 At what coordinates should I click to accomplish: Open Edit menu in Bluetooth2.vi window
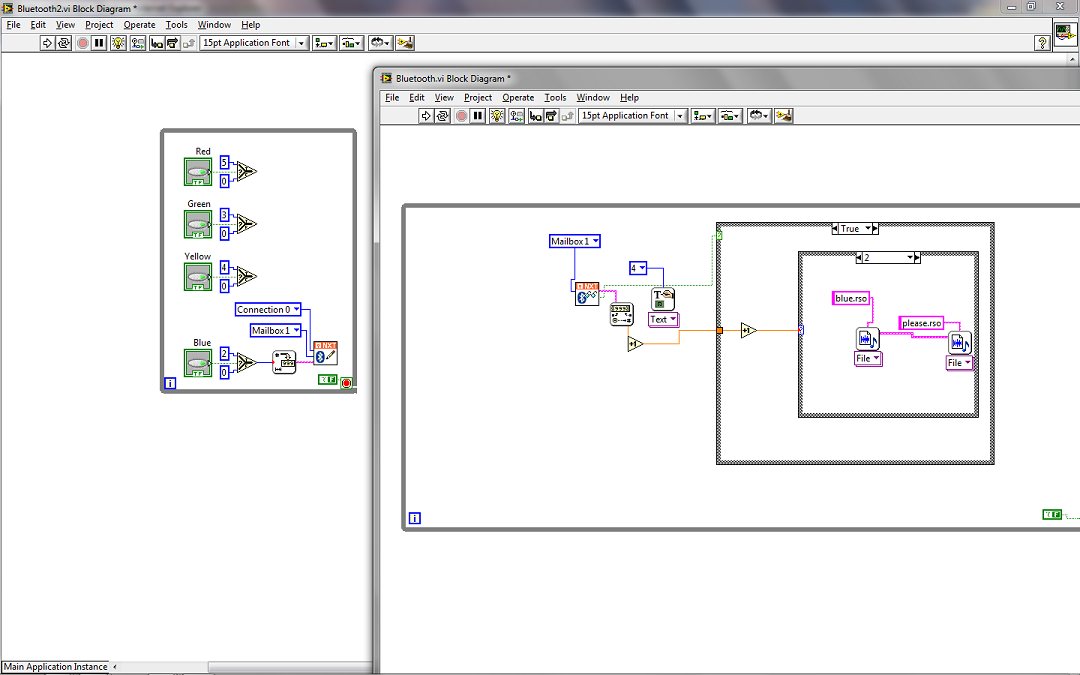tap(38, 25)
